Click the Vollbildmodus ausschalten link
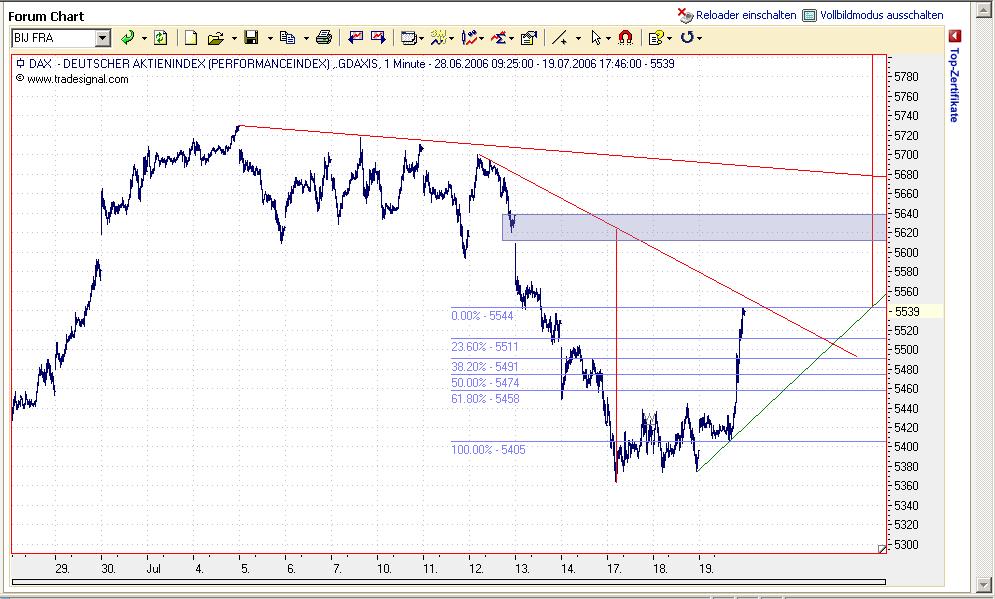 coord(881,15)
